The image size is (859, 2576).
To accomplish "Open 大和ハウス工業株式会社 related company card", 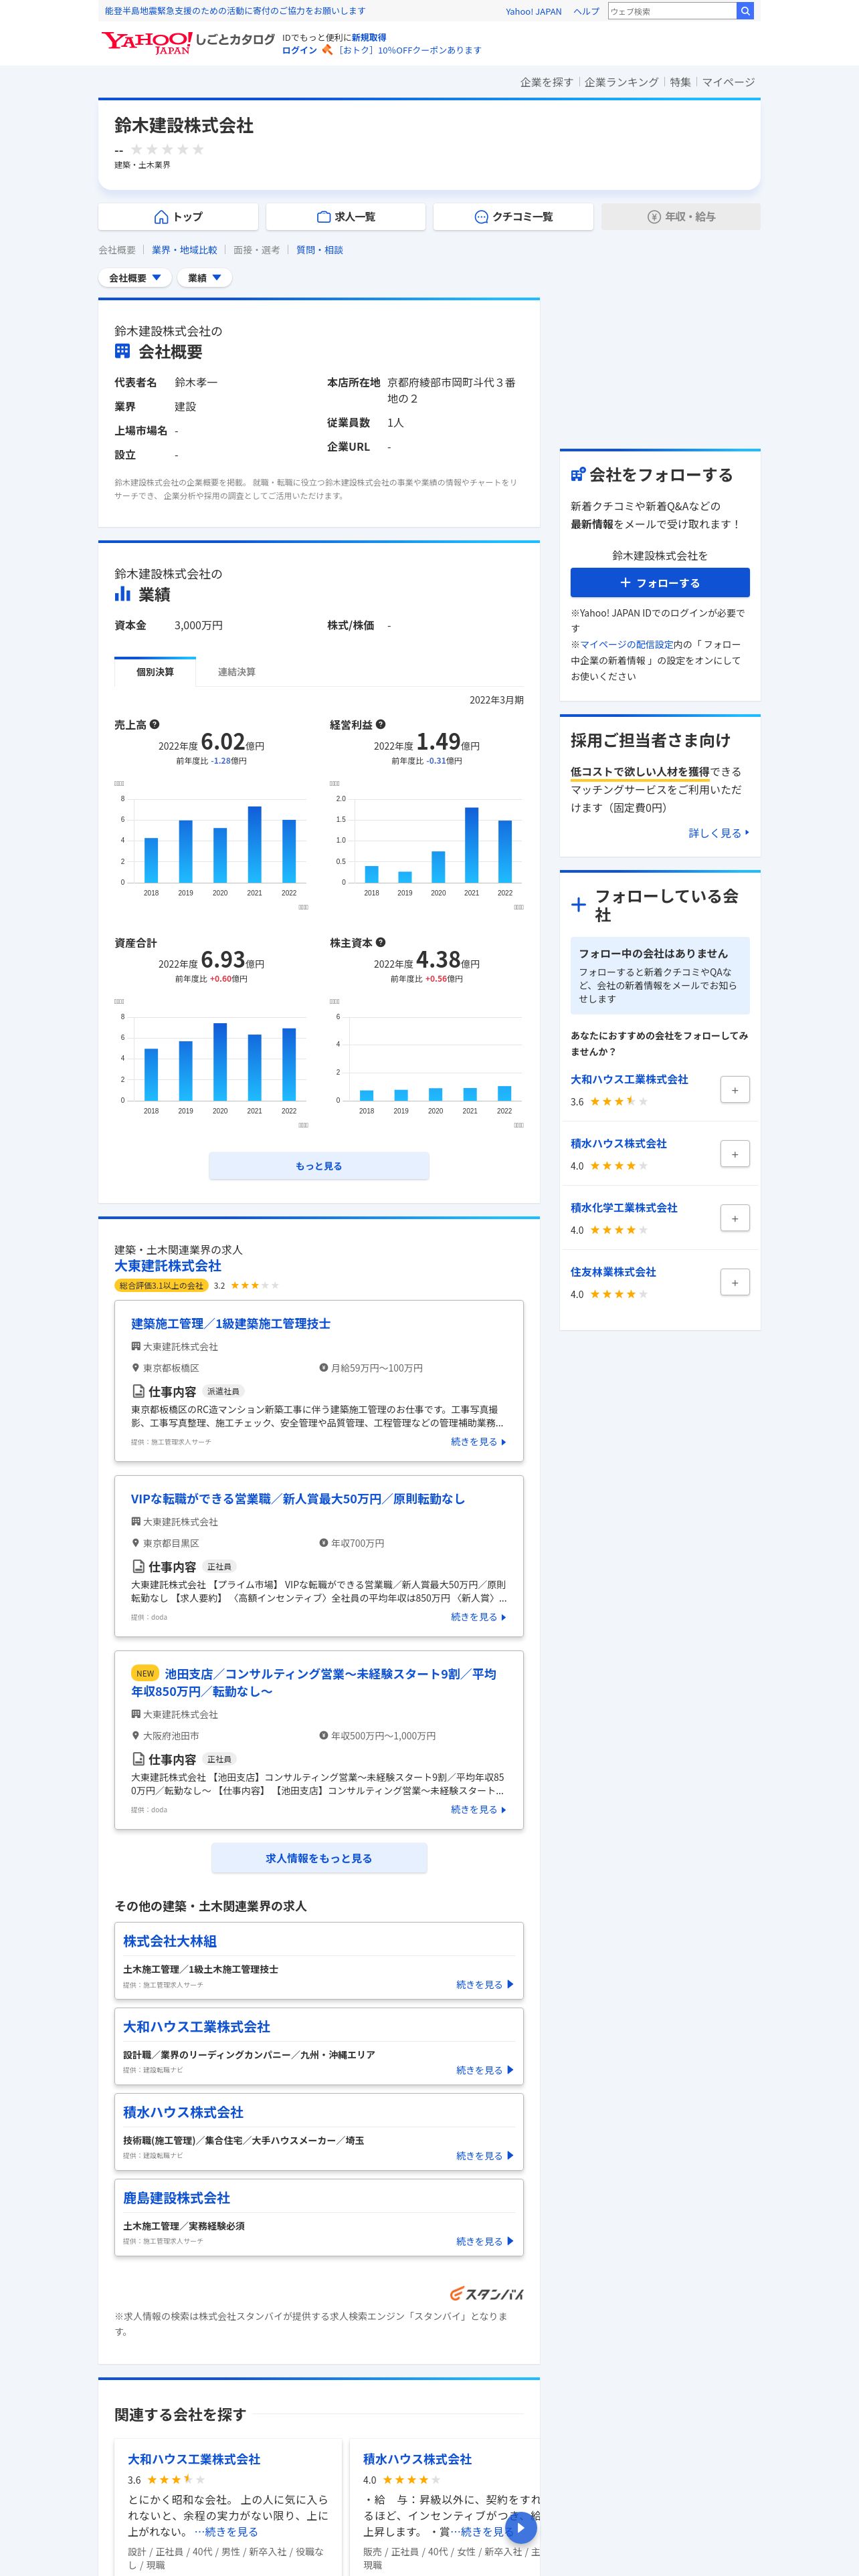I will tap(194, 2459).
